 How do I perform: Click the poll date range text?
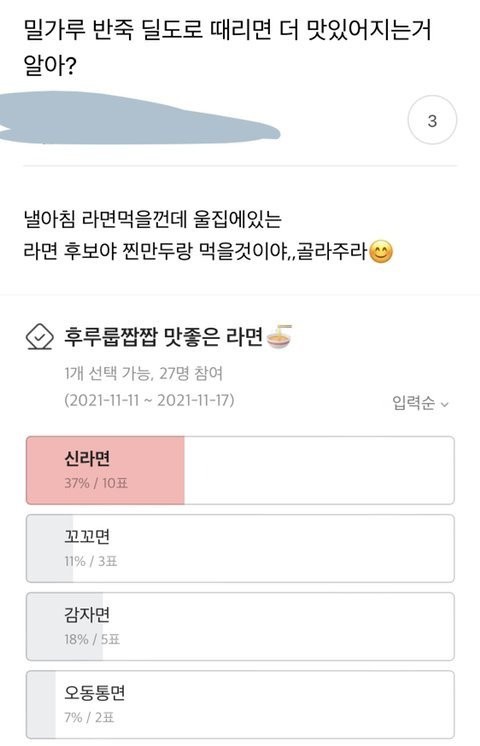[x=149, y=400]
